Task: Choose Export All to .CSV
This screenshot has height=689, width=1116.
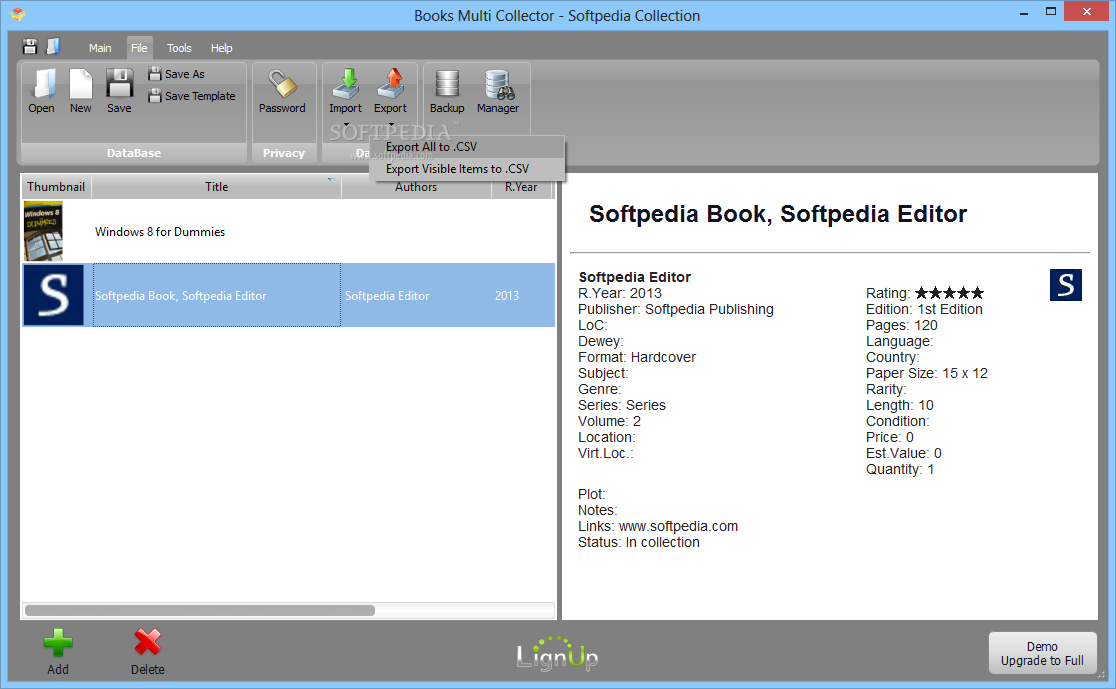Action: click(x=467, y=147)
